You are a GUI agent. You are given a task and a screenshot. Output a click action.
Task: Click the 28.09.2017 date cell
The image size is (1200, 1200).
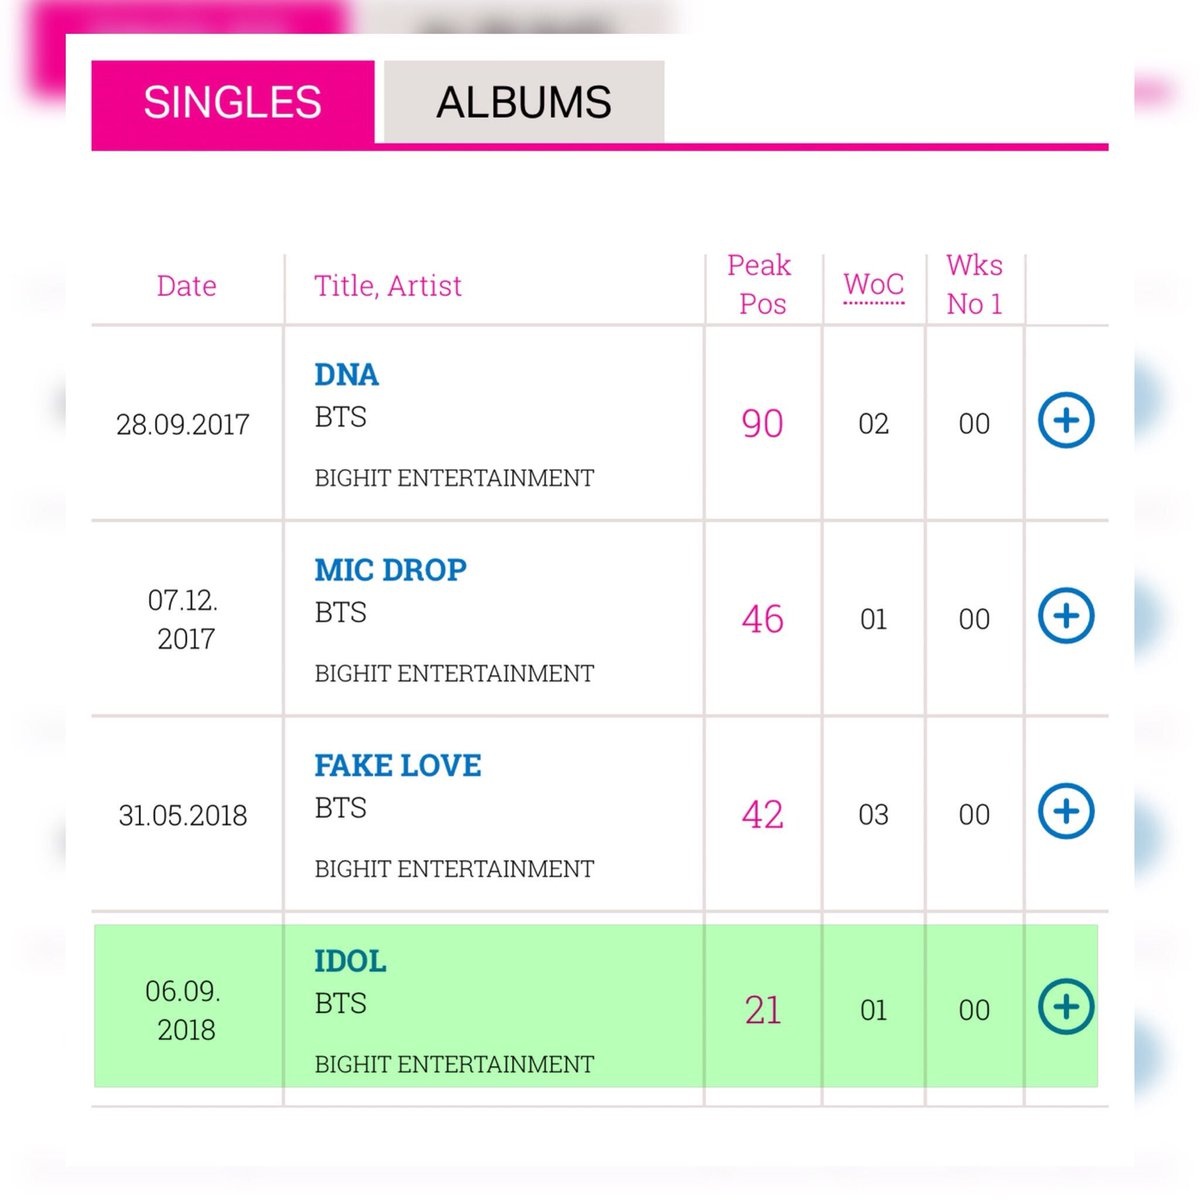[183, 424]
